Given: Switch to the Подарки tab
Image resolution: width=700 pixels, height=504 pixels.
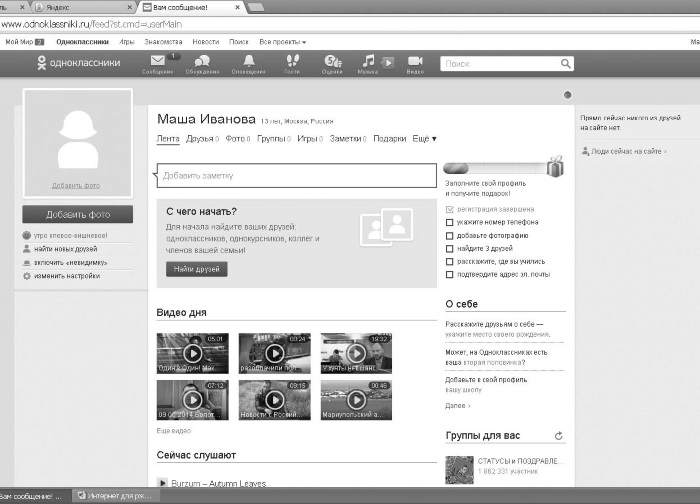Looking at the screenshot, I should coord(390,139).
